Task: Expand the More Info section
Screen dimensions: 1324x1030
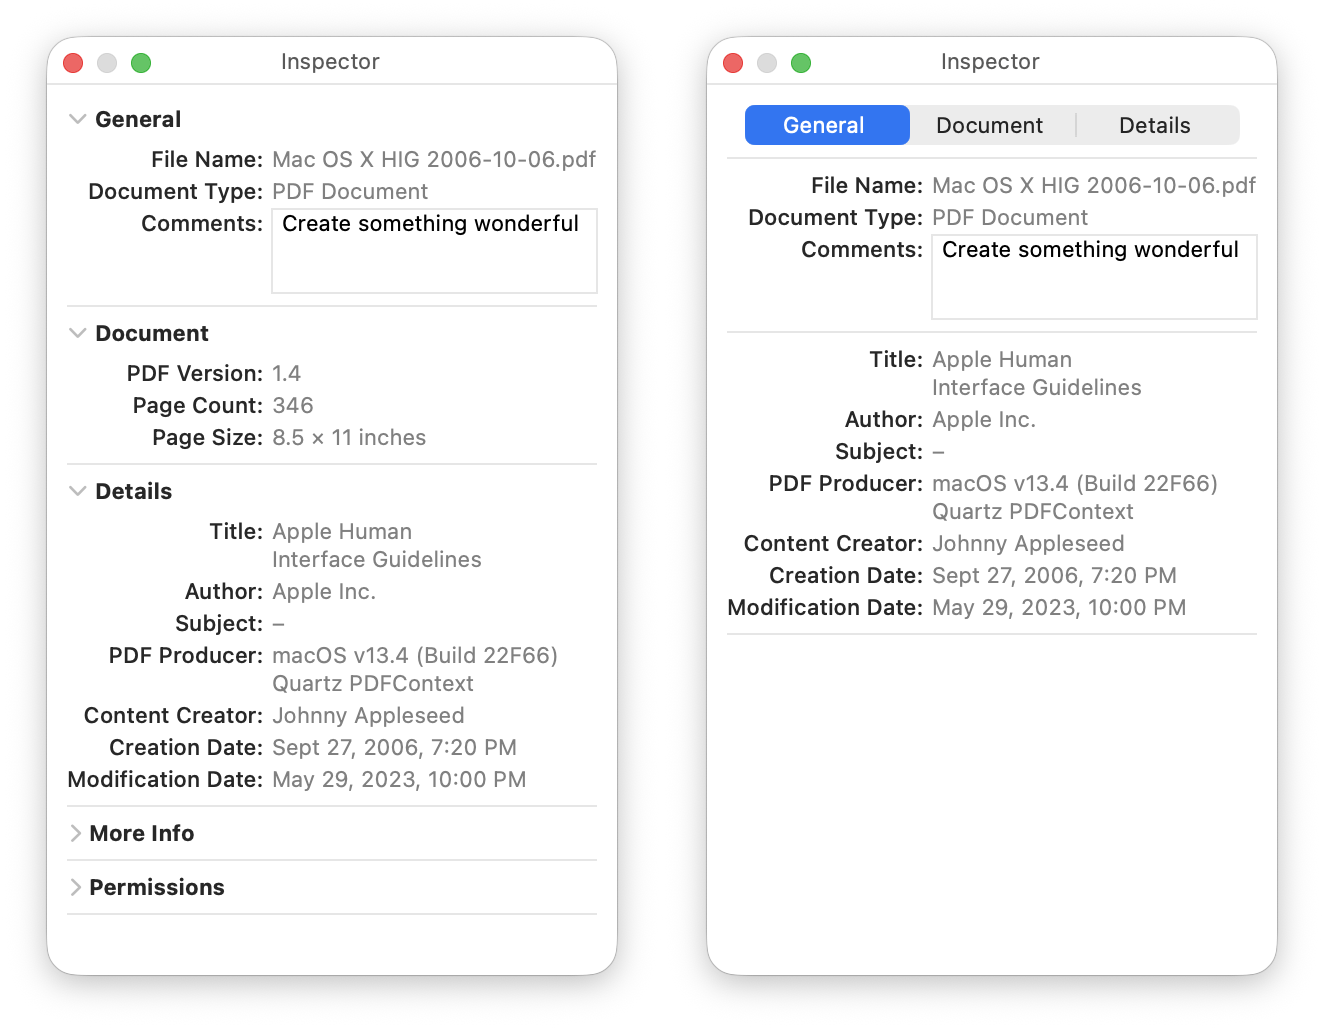Action: click(x=76, y=833)
